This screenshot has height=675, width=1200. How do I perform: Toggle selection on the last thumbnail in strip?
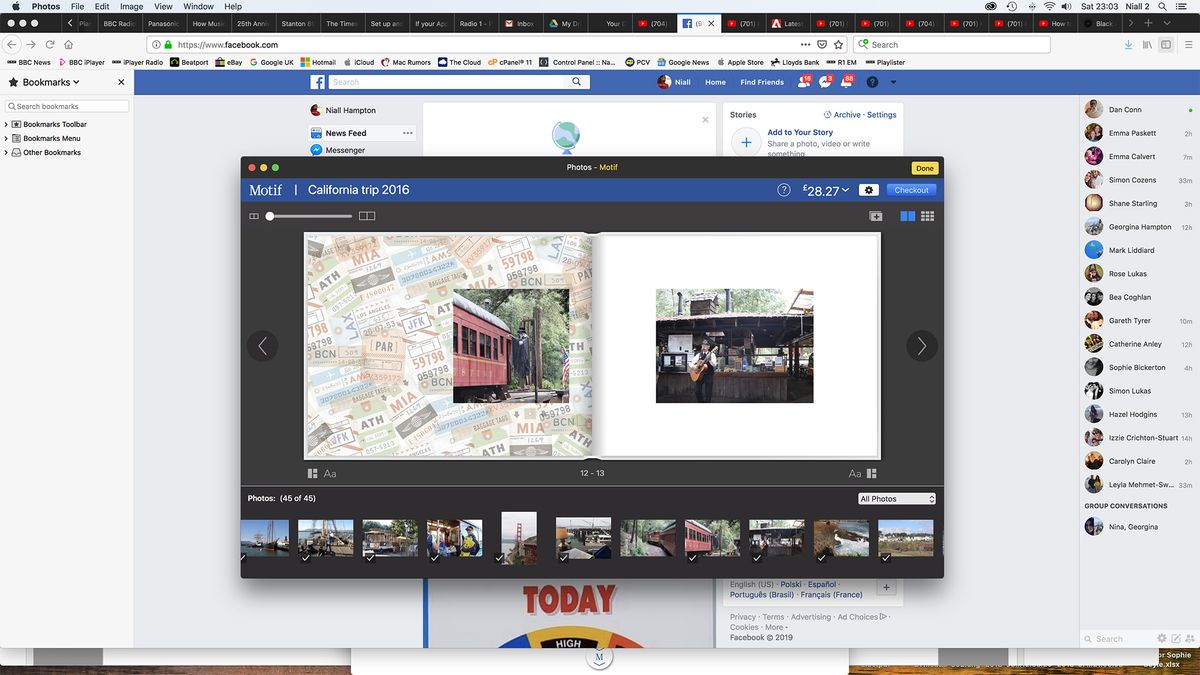tap(884, 557)
